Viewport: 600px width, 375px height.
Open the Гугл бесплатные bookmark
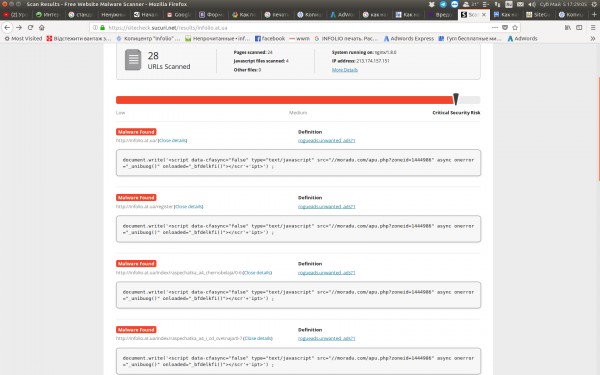pyautogui.click(x=470, y=38)
